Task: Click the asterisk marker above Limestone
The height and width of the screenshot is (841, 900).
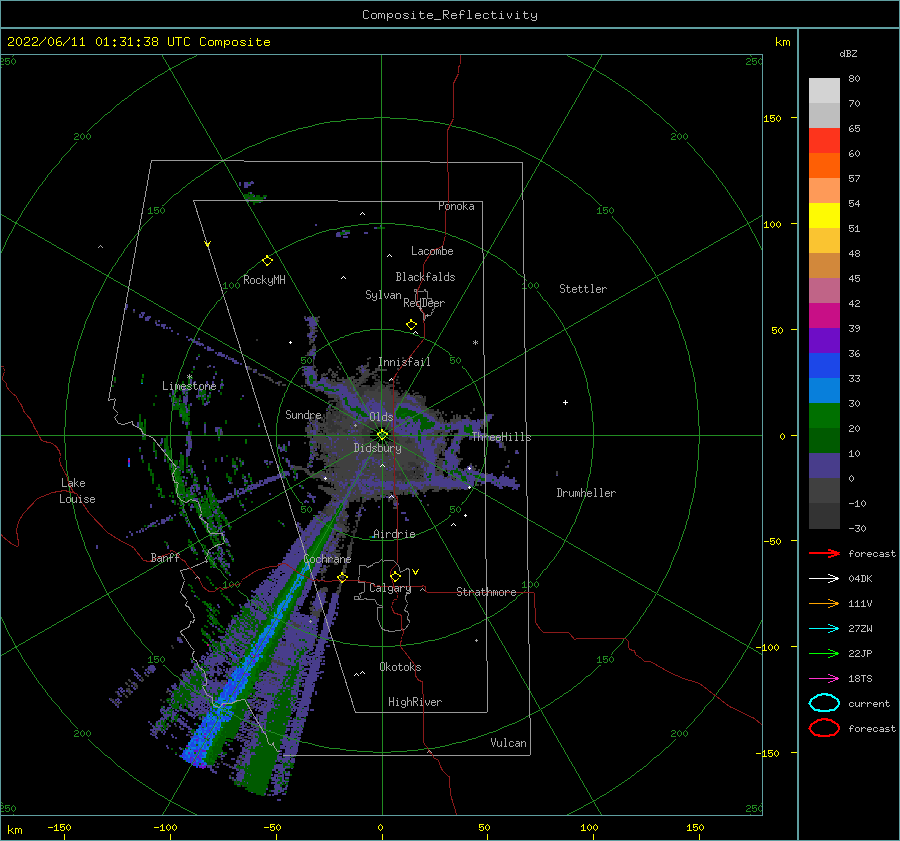Action: (189, 377)
